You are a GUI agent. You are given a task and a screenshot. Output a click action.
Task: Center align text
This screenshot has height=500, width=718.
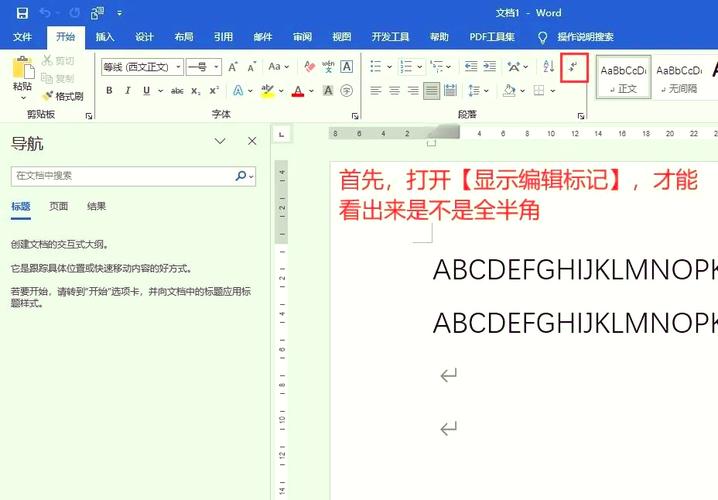pos(394,91)
